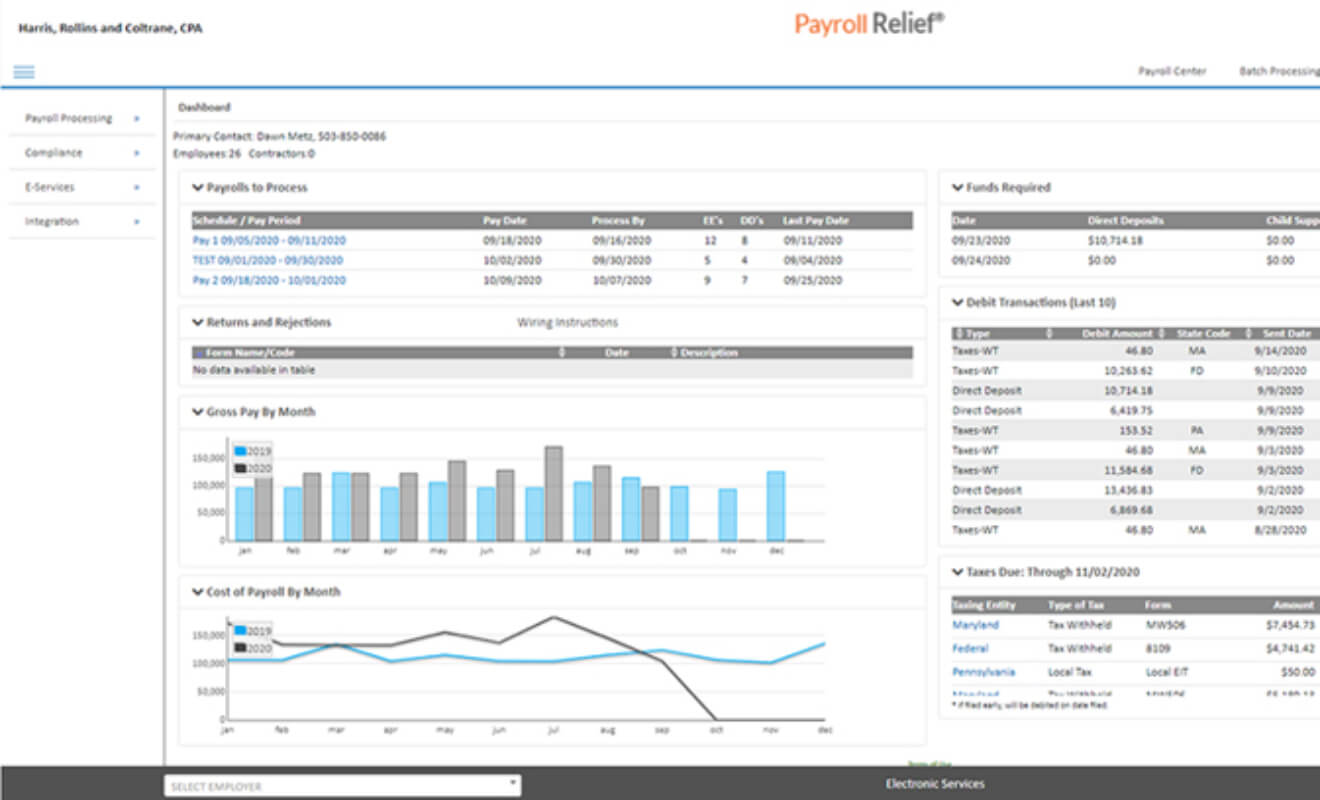Image resolution: width=1320 pixels, height=800 pixels.
Task: Click the July 2020 gross pay bar
Action: click(553, 493)
